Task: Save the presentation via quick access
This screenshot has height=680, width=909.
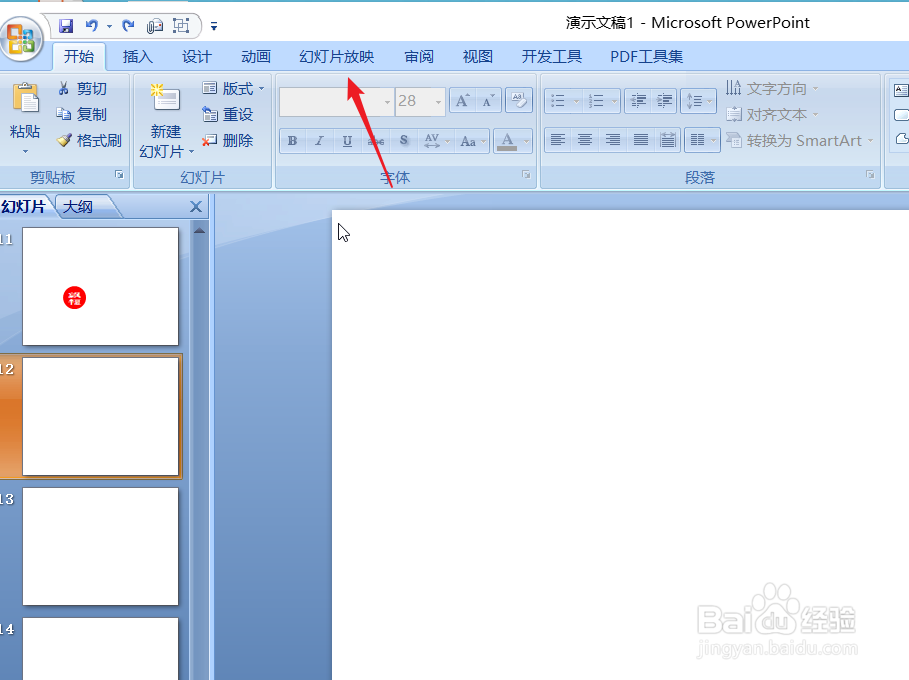Action: coord(66,26)
